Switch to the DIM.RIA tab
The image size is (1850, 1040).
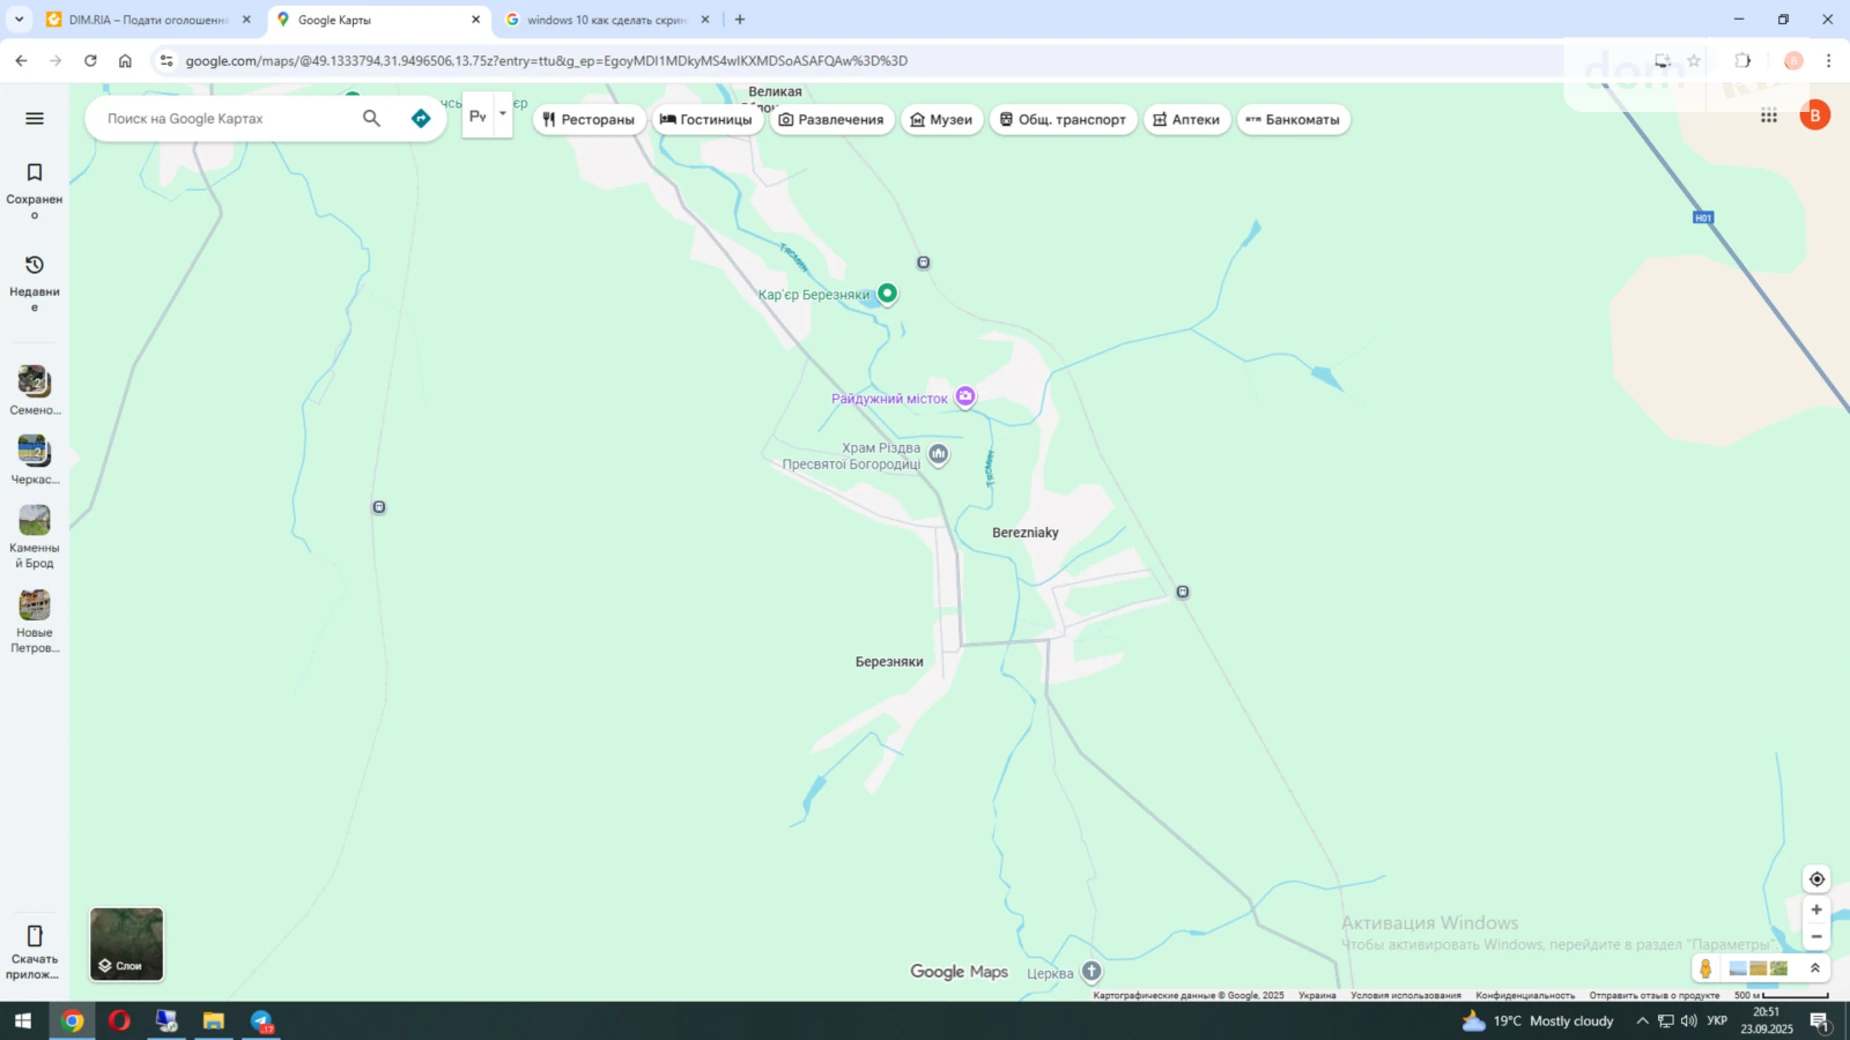(x=147, y=20)
